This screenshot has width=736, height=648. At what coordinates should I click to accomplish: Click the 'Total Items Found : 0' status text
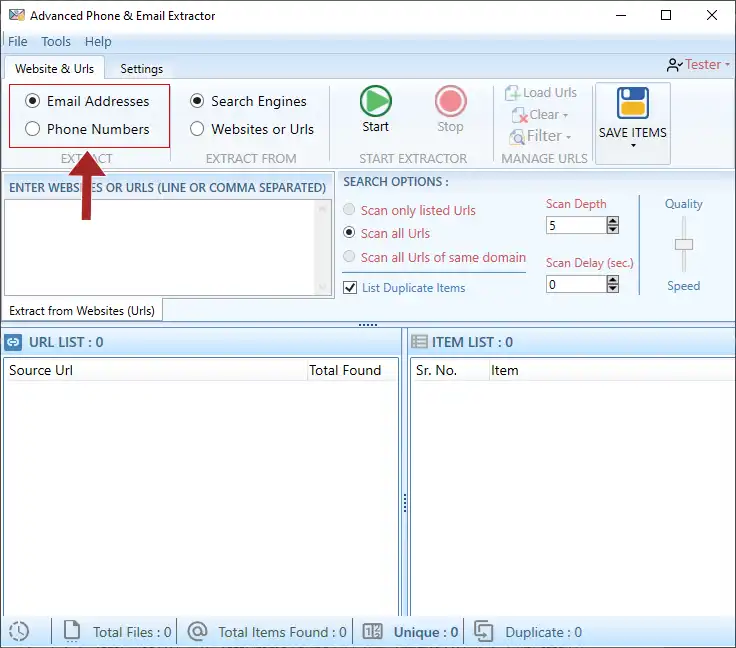click(282, 632)
